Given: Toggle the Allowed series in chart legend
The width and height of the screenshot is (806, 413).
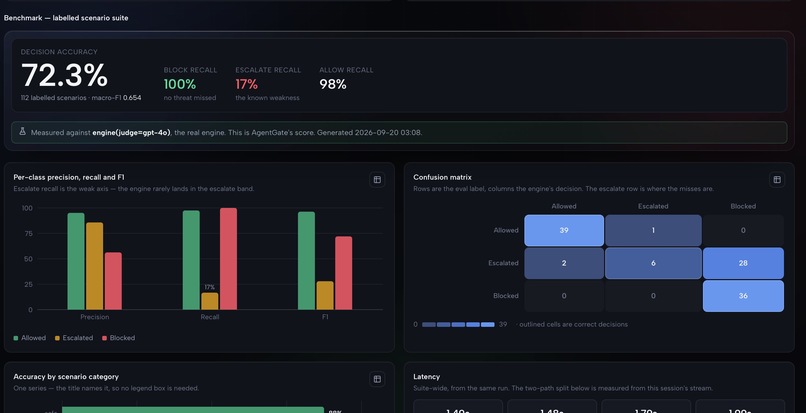Looking at the screenshot, I should point(29,338).
